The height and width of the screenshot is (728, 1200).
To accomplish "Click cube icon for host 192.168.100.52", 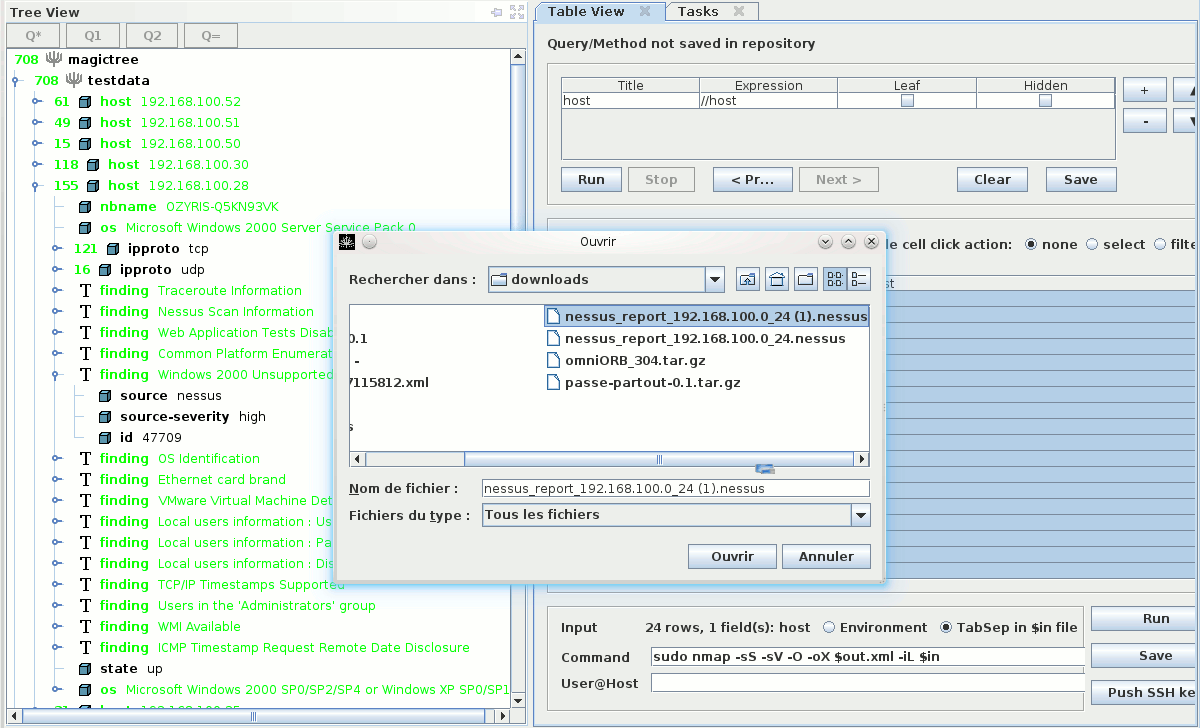I will pos(85,102).
